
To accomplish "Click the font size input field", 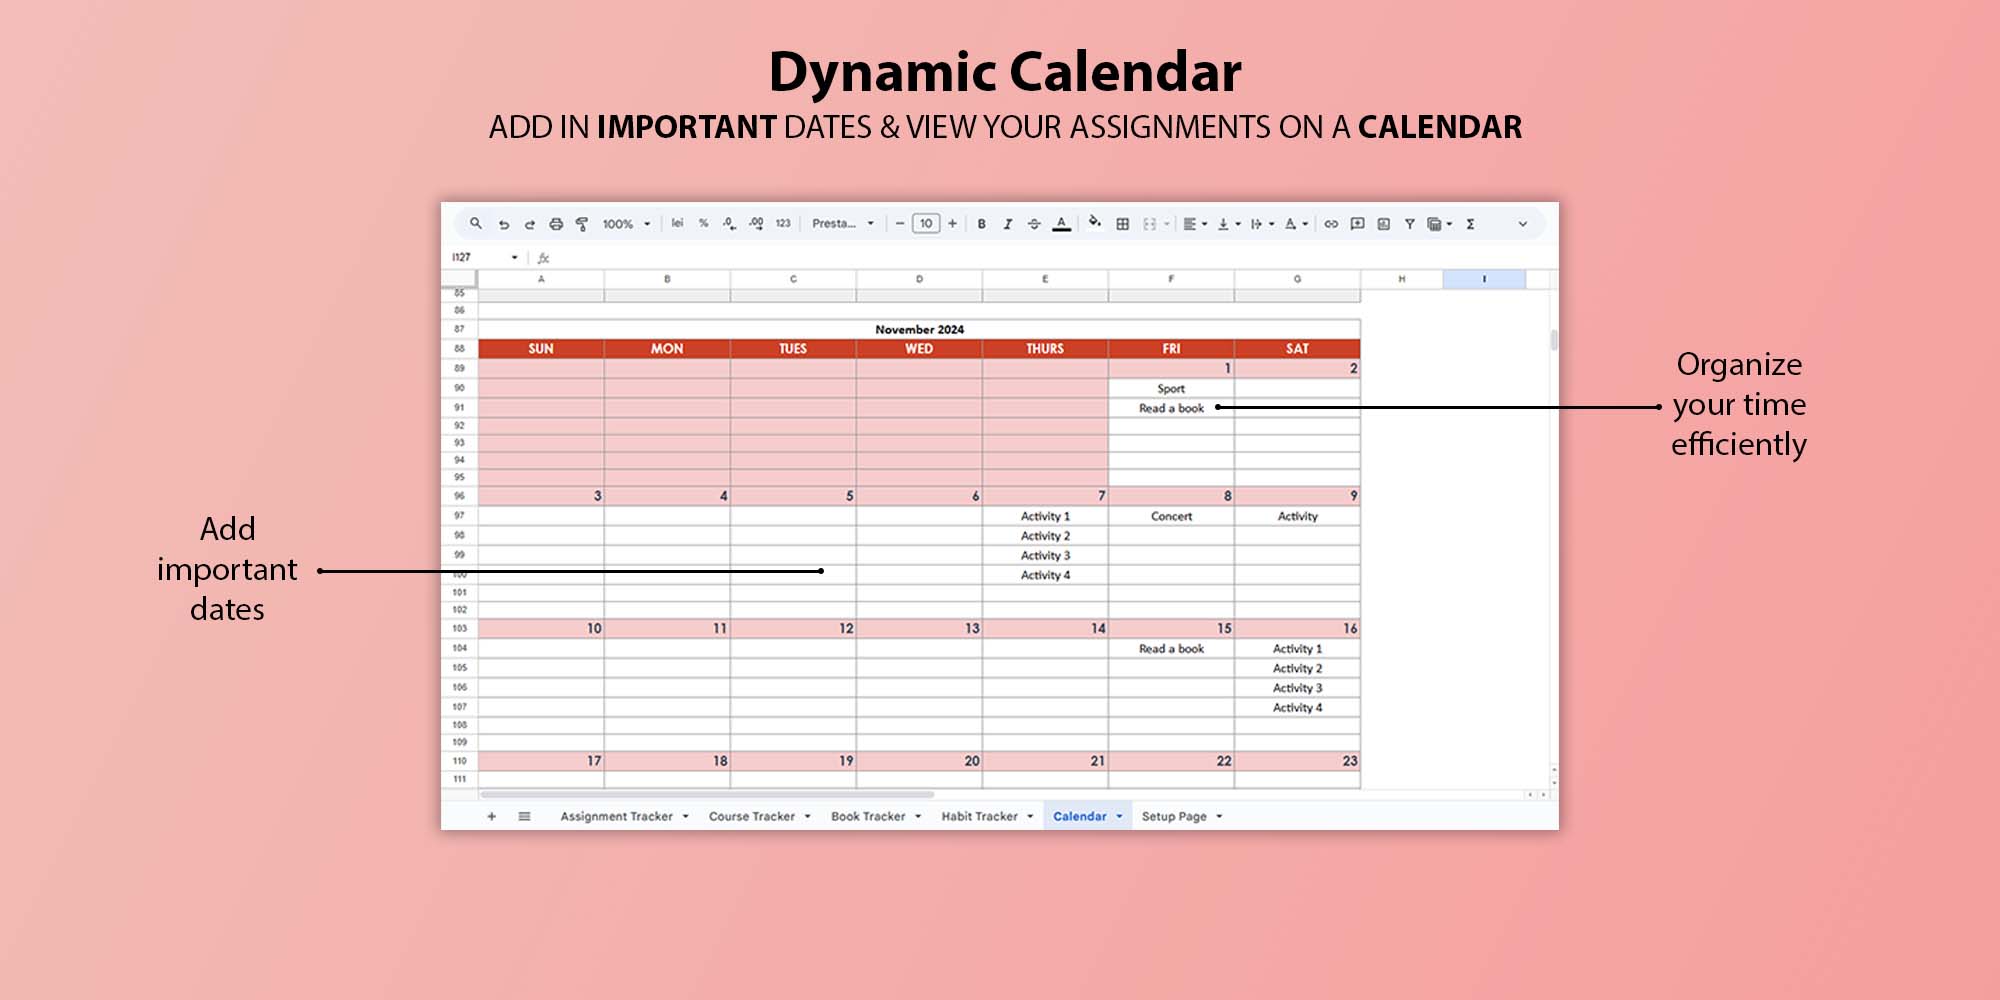I will [x=926, y=224].
